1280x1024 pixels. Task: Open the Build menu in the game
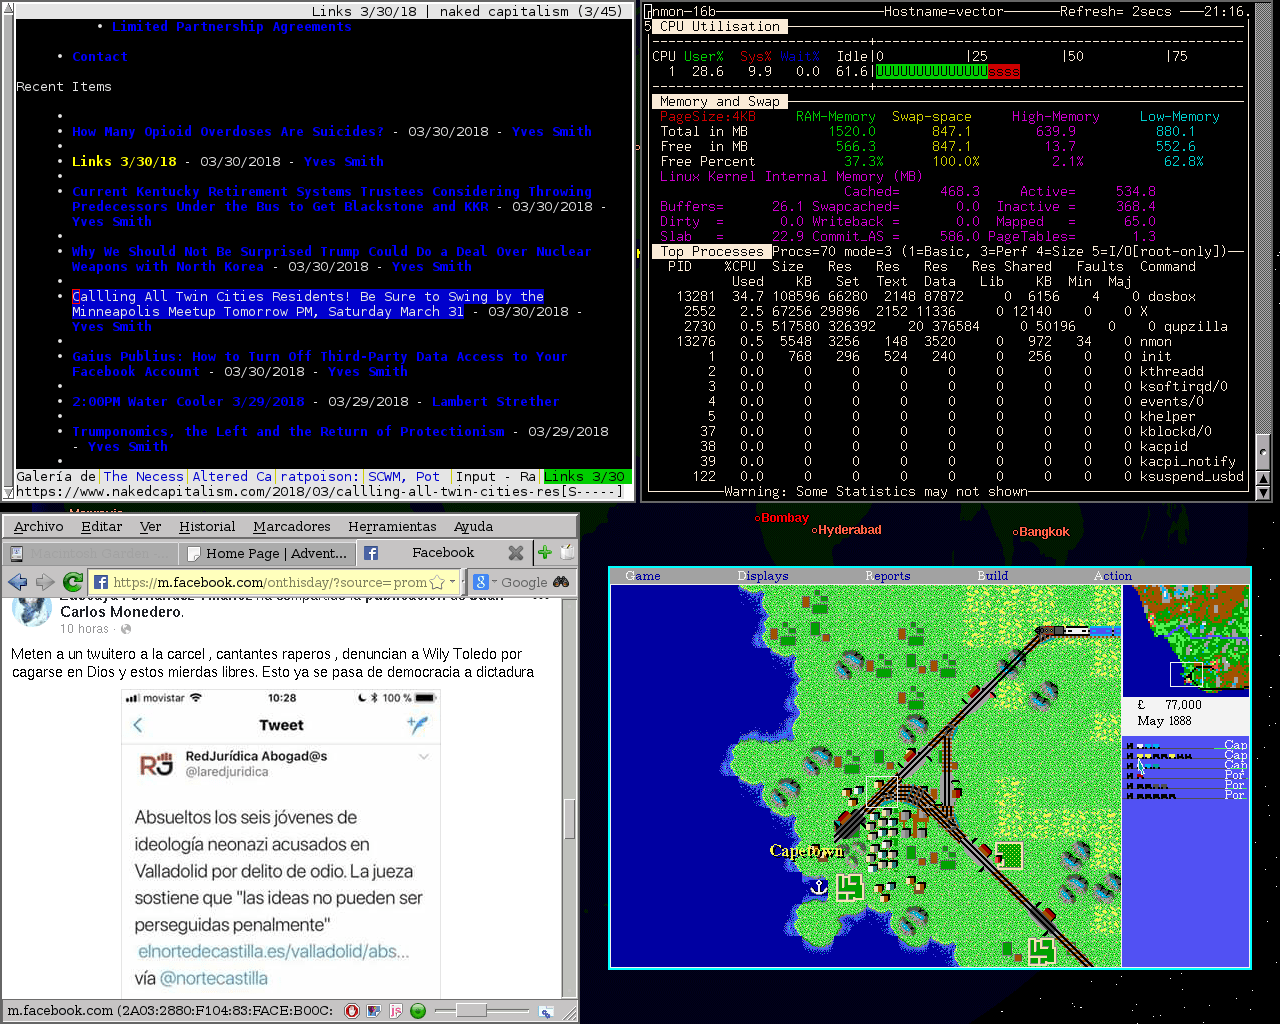993,576
